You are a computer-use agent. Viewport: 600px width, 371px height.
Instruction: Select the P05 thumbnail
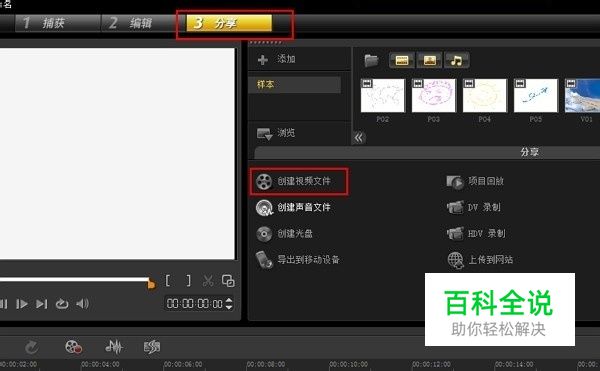(x=536, y=96)
